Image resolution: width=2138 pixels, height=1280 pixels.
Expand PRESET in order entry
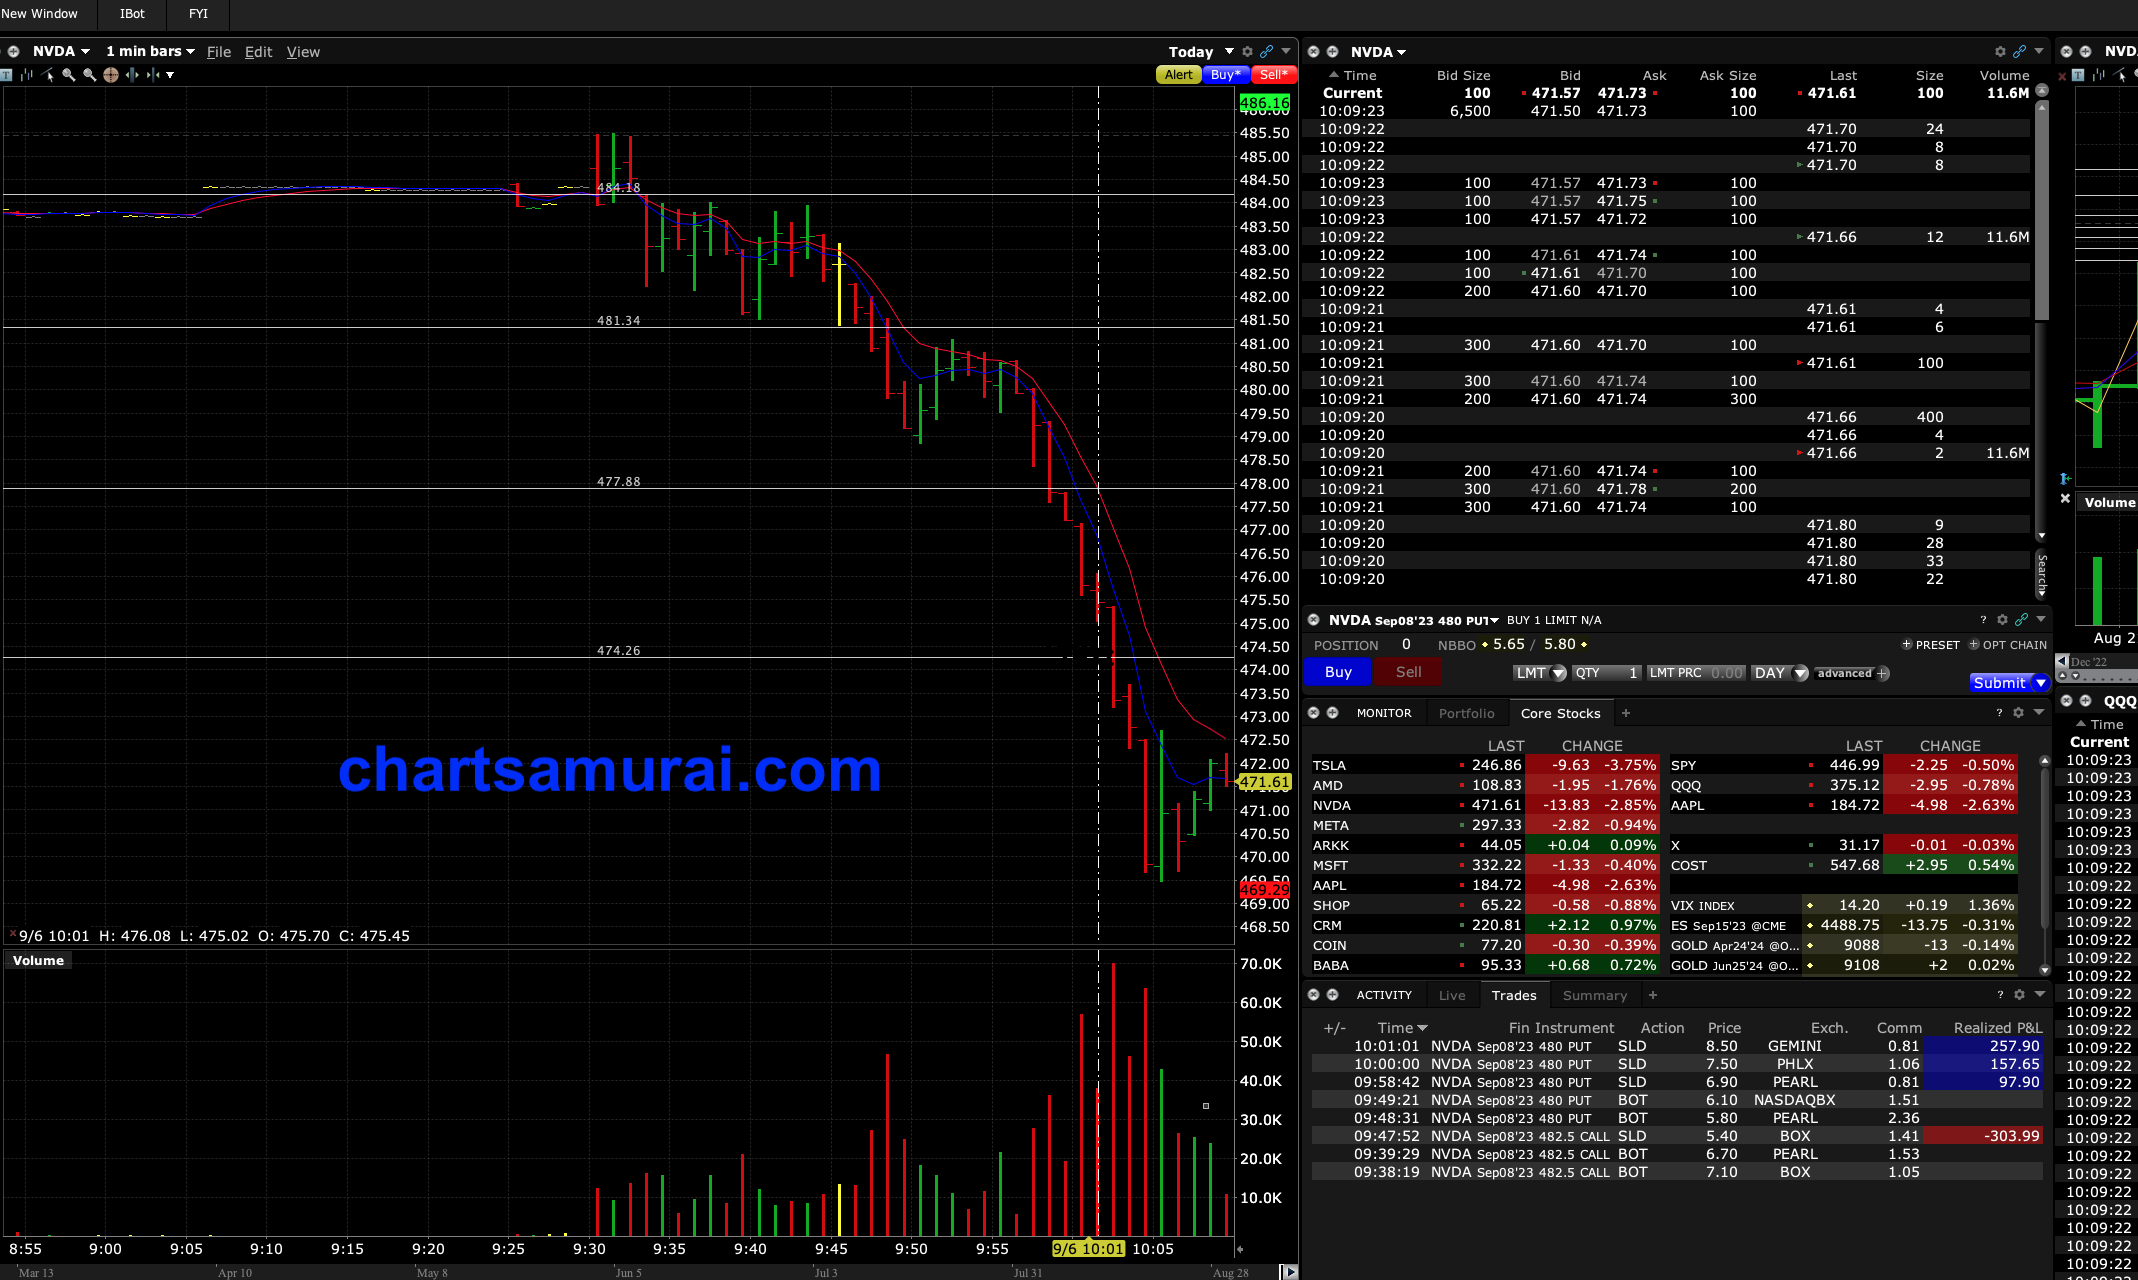click(1931, 645)
